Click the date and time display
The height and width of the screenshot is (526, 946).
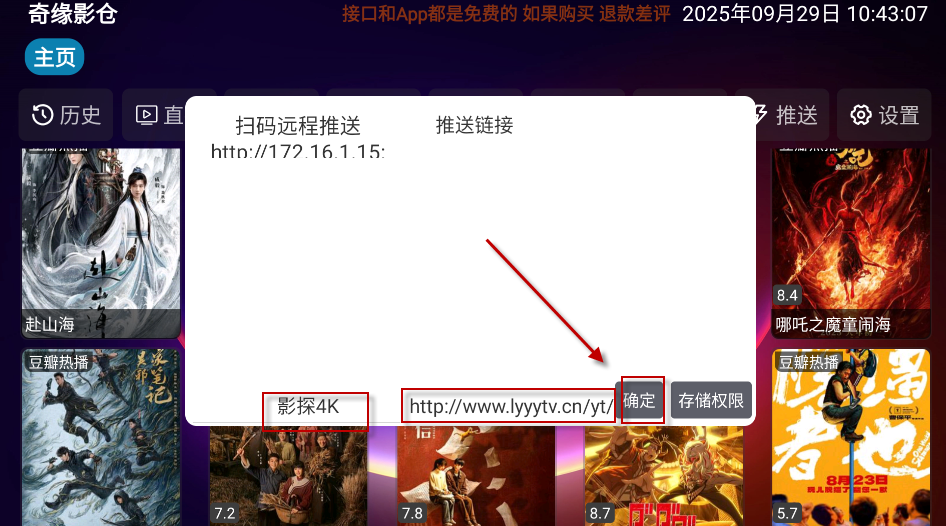[x=805, y=14]
